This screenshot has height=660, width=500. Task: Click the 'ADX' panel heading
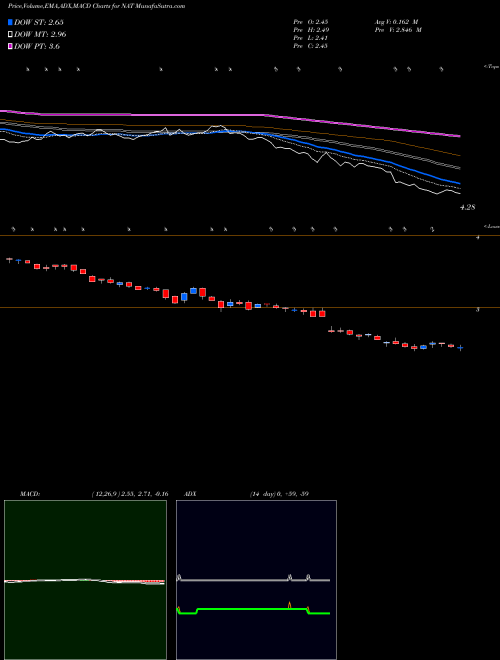191,494
